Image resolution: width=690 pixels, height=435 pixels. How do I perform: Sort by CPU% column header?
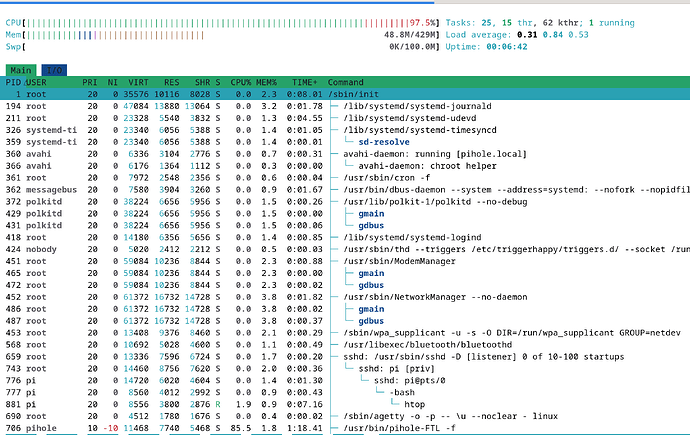[x=241, y=82]
